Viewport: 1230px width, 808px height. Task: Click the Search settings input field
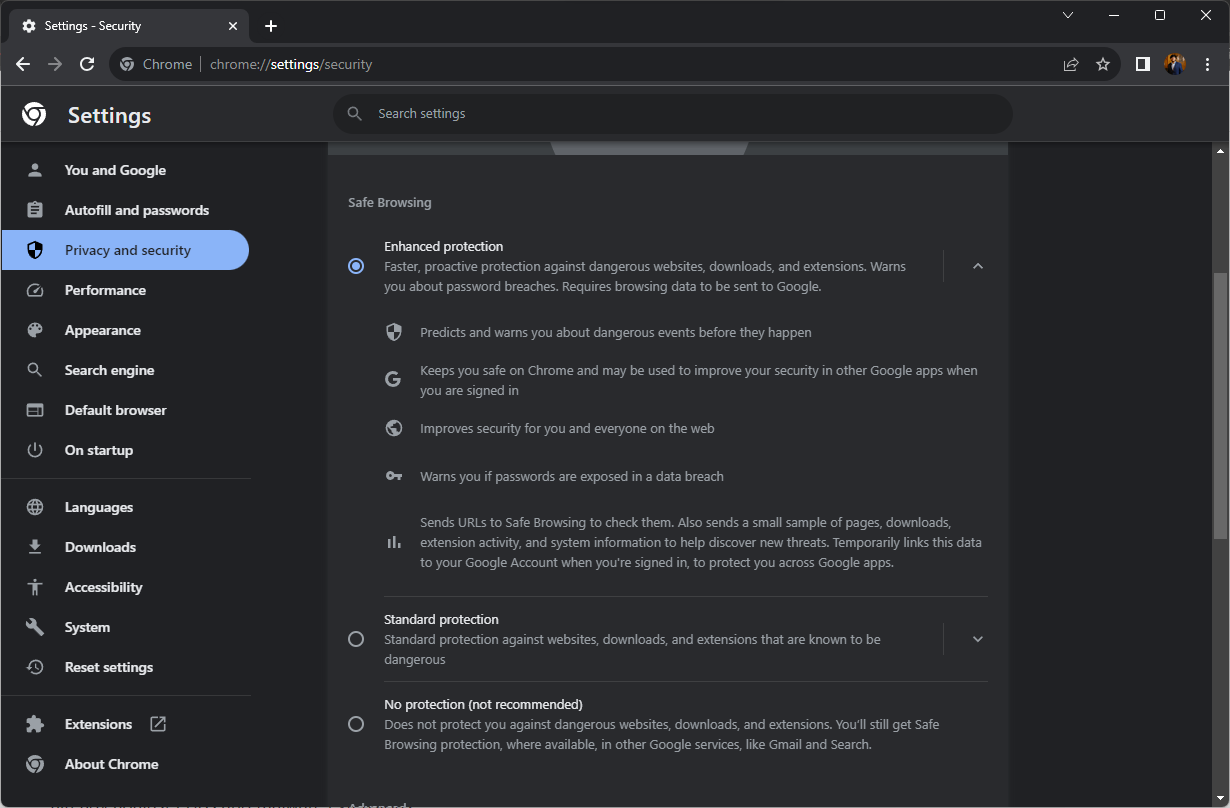[680, 114]
